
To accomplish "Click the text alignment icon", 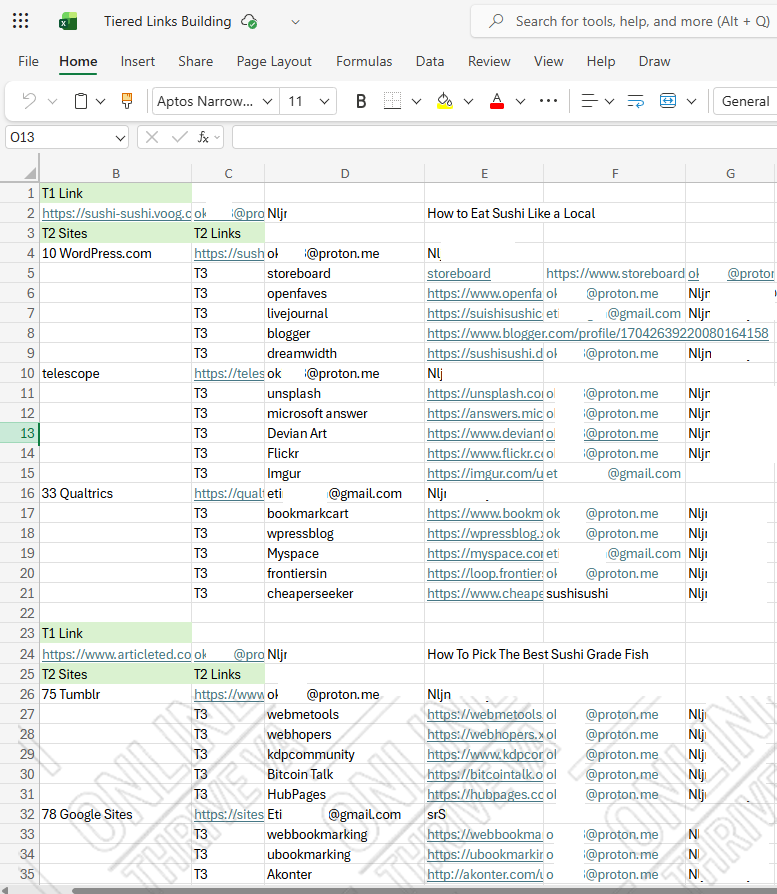I will (589, 101).
